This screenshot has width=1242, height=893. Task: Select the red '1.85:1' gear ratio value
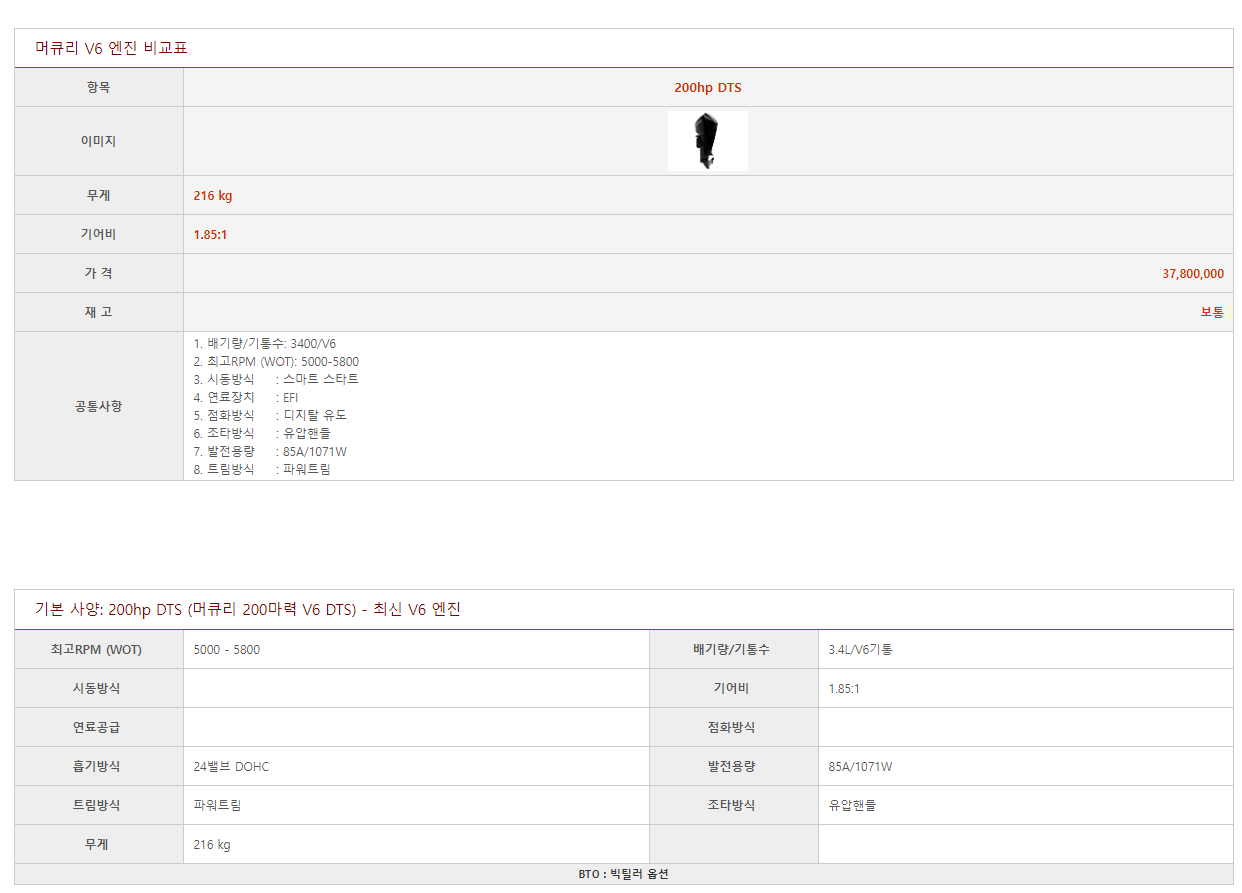pos(211,235)
